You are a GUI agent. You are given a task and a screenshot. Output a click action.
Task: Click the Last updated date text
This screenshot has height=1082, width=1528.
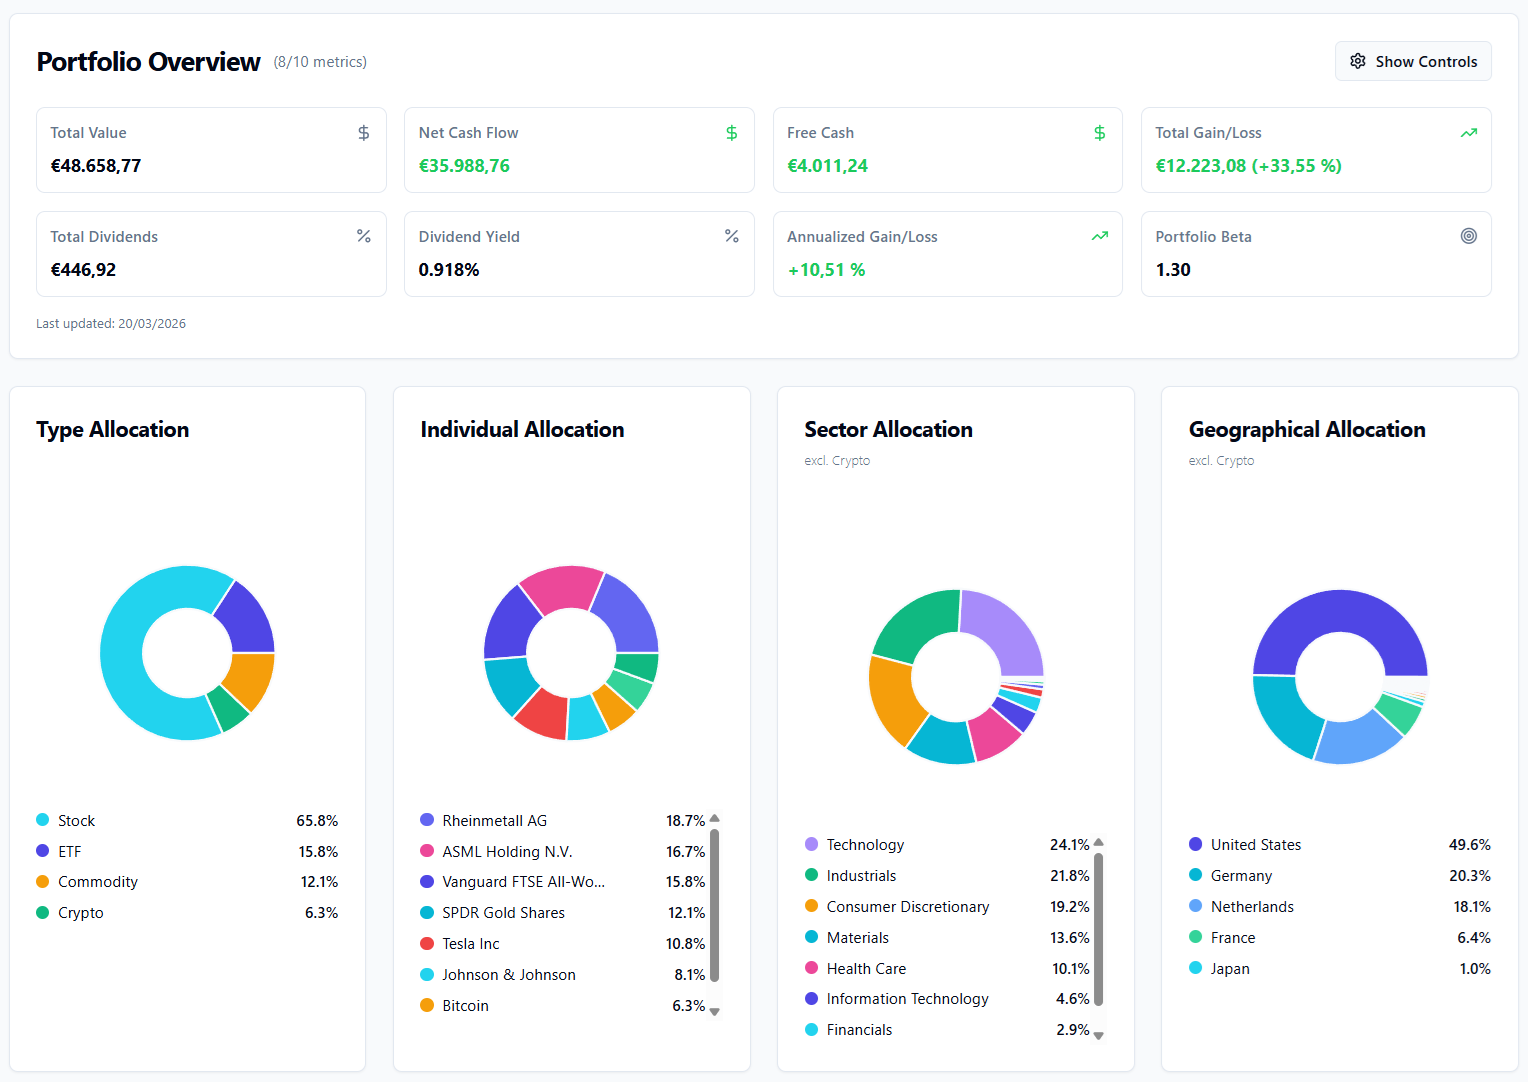pos(111,323)
